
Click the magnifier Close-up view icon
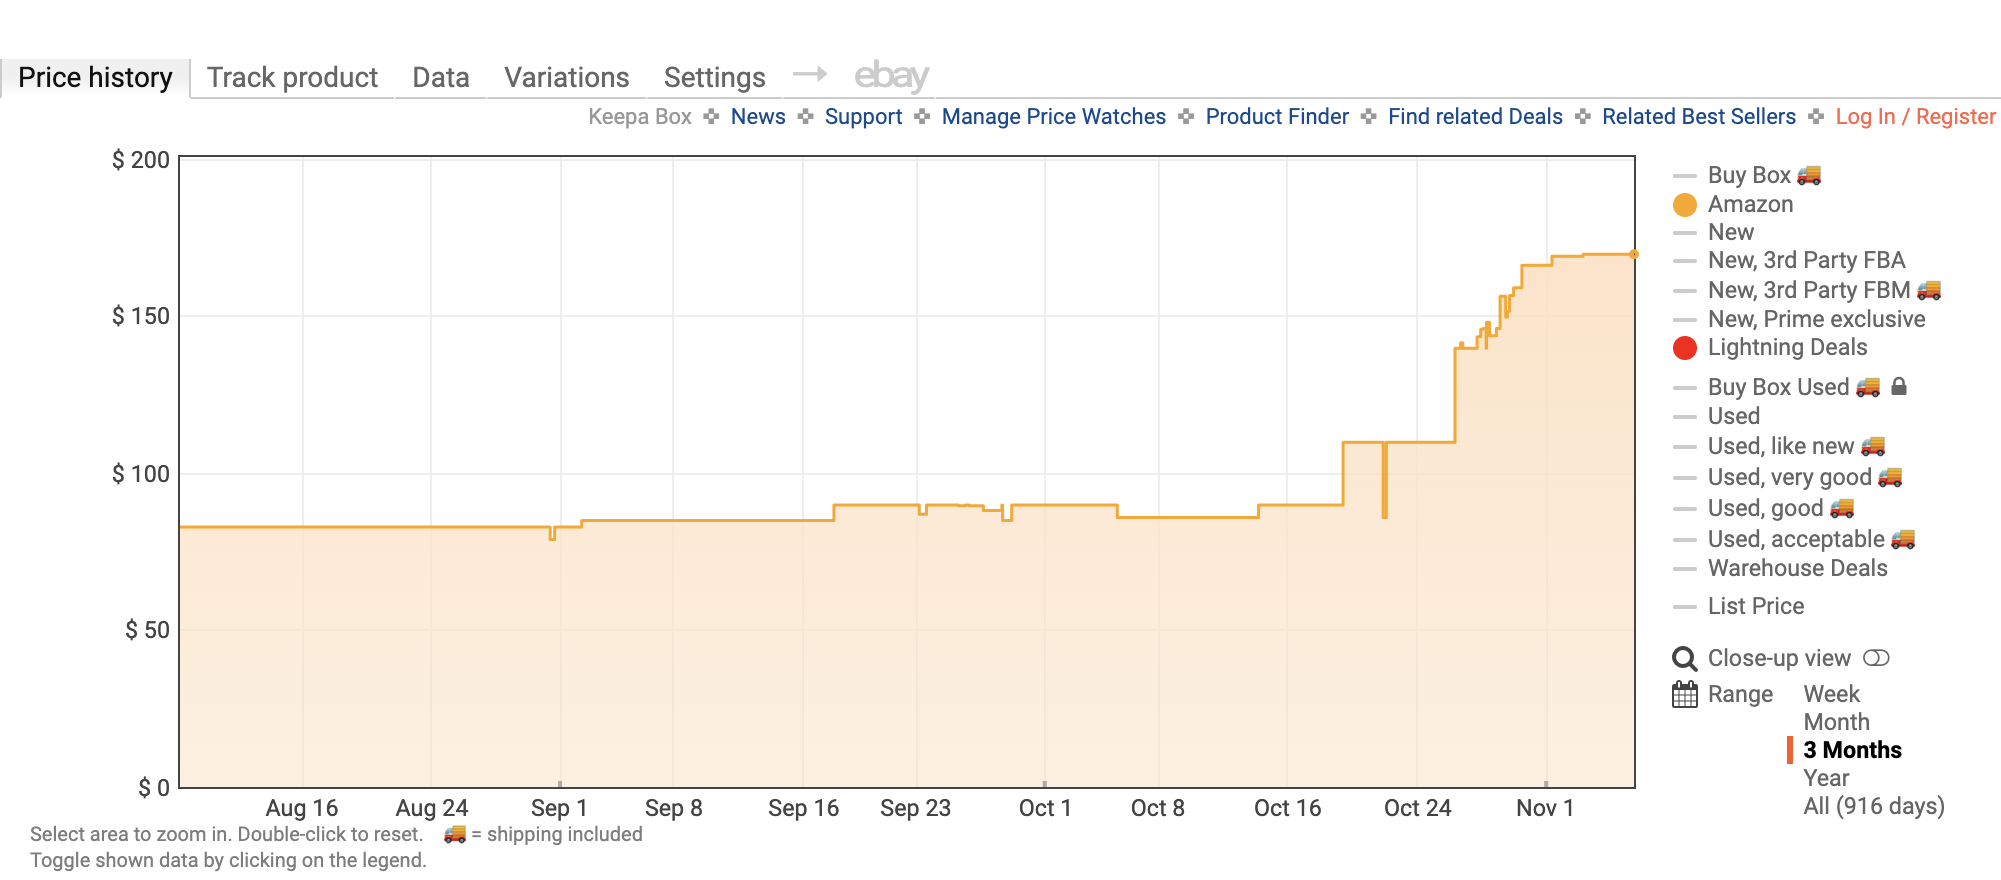pyautogui.click(x=1685, y=659)
